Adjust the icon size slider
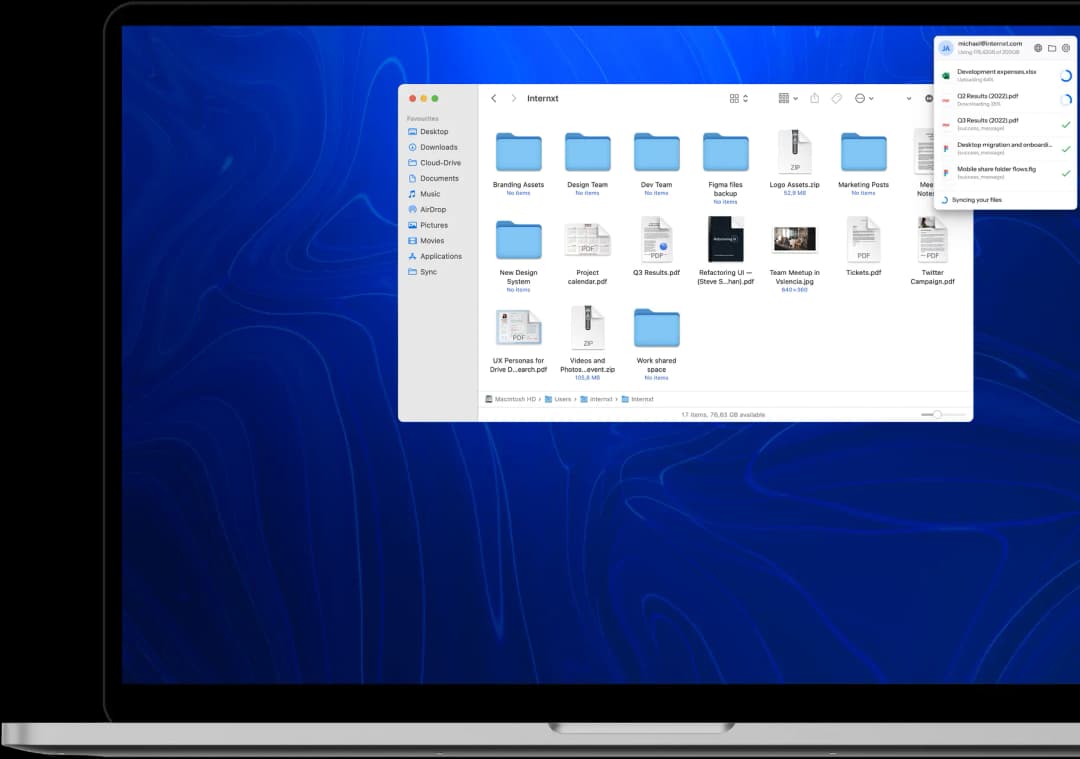This screenshot has width=1080, height=759. pyautogui.click(x=937, y=414)
